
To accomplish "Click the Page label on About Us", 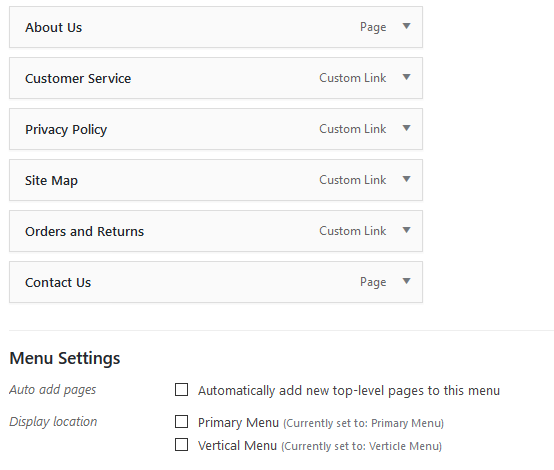I will 373,27.
